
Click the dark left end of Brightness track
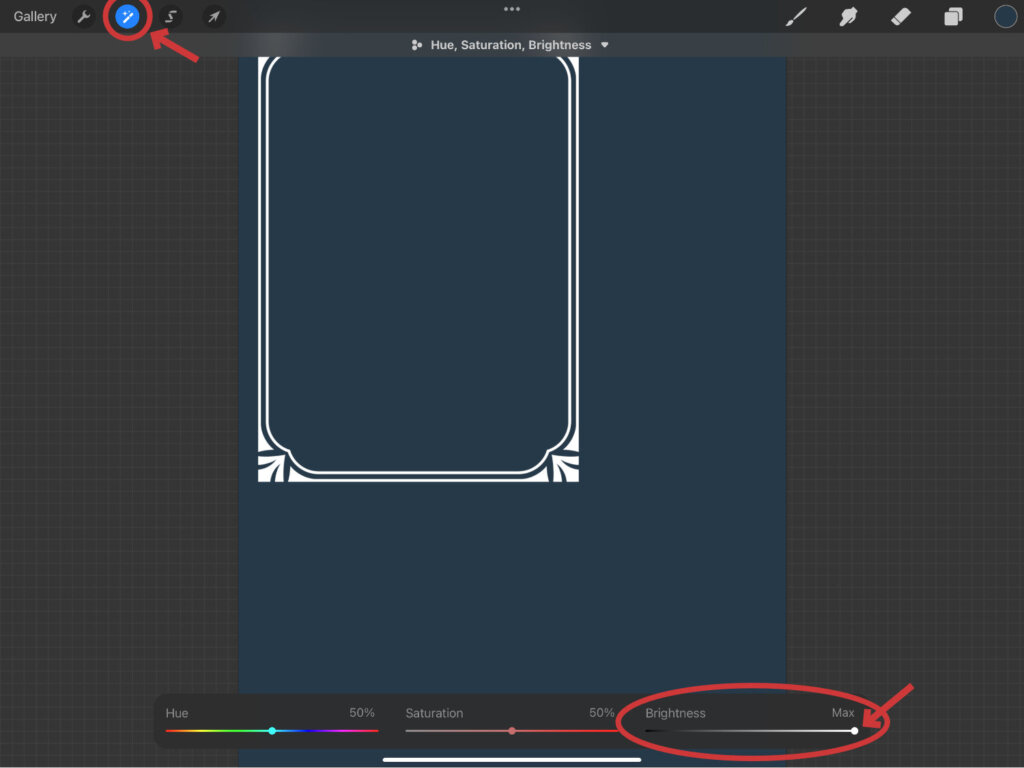652,731
